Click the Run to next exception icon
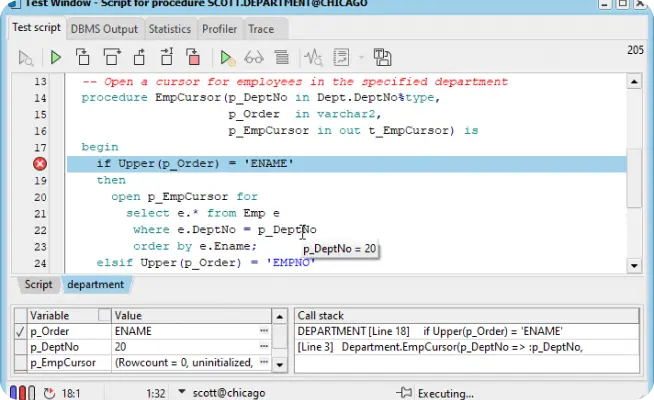This screenshot has width=654, height=400. click(166, 57)
